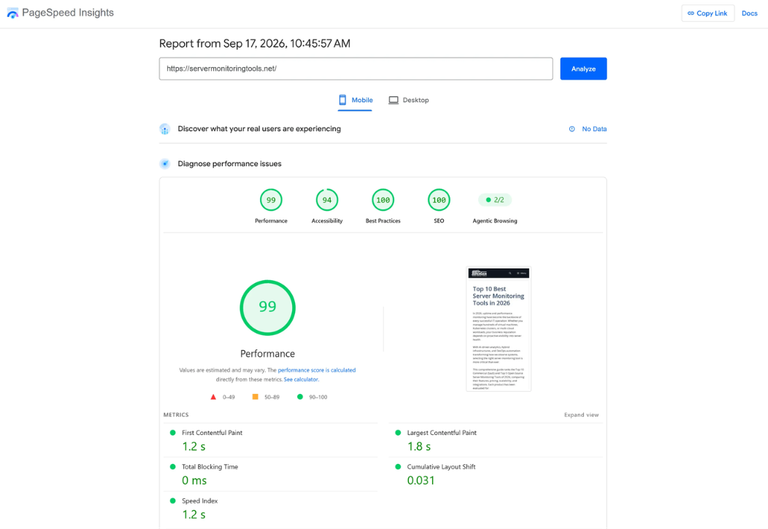
Task: Click the SEO label under the gauge
Action: [439, 221]
